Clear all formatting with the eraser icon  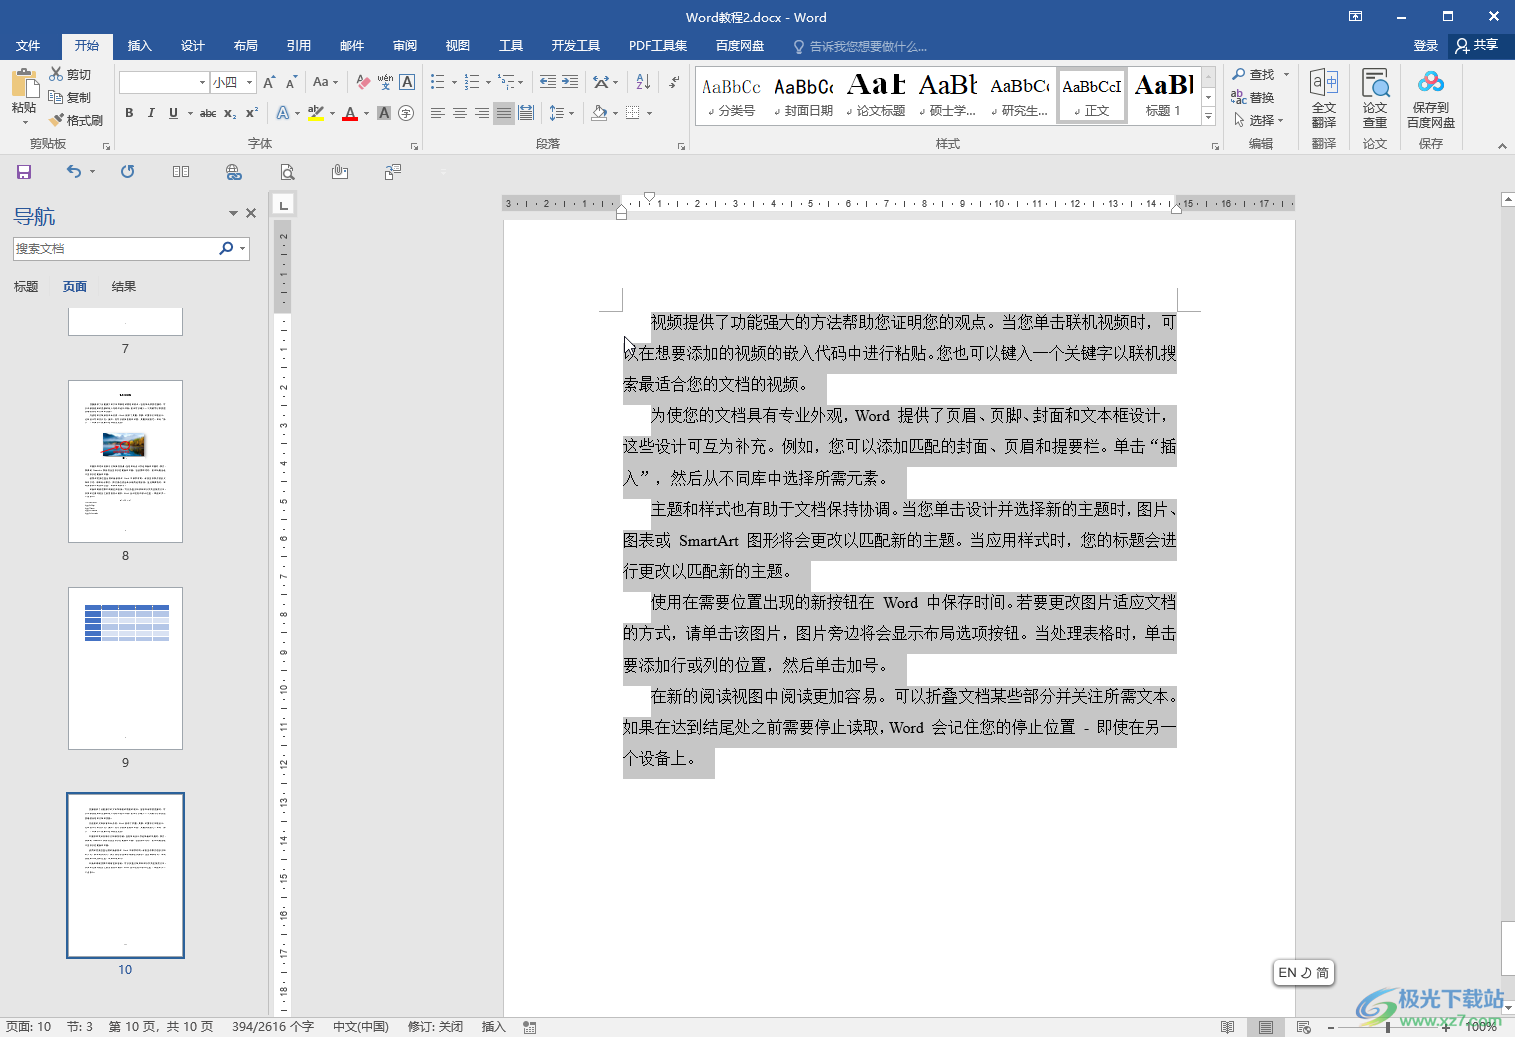pyautogui.click(x=363, y=82)
